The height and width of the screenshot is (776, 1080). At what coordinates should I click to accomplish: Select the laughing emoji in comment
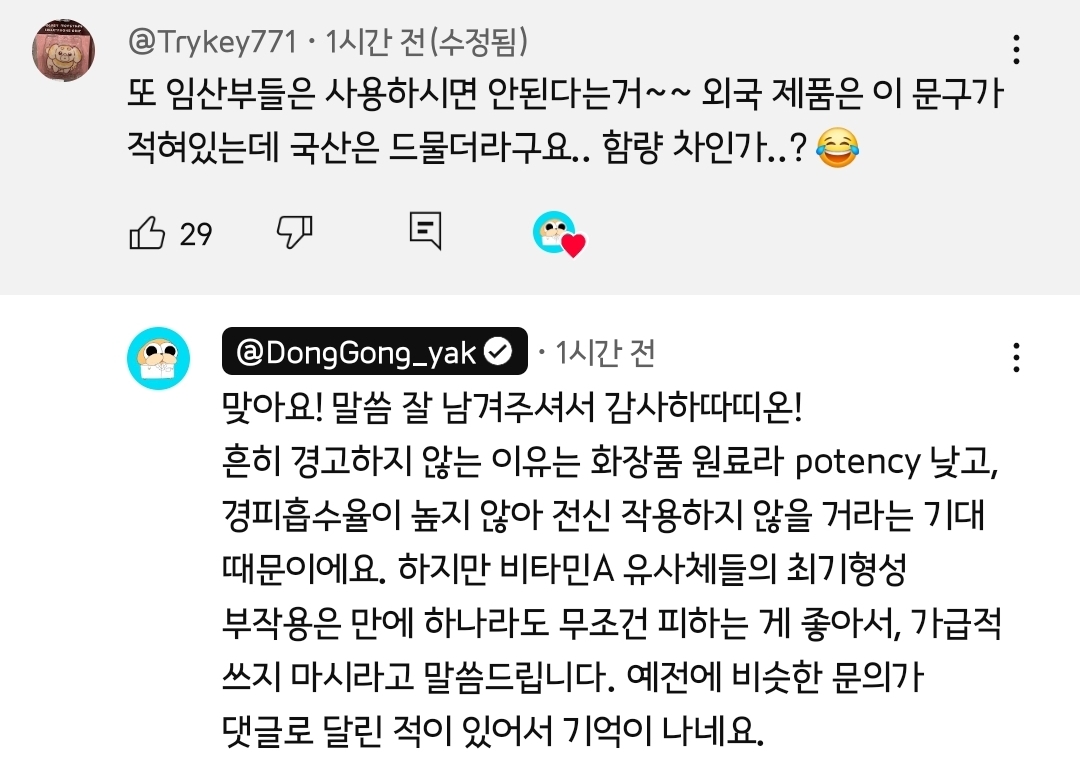(837, 147)
